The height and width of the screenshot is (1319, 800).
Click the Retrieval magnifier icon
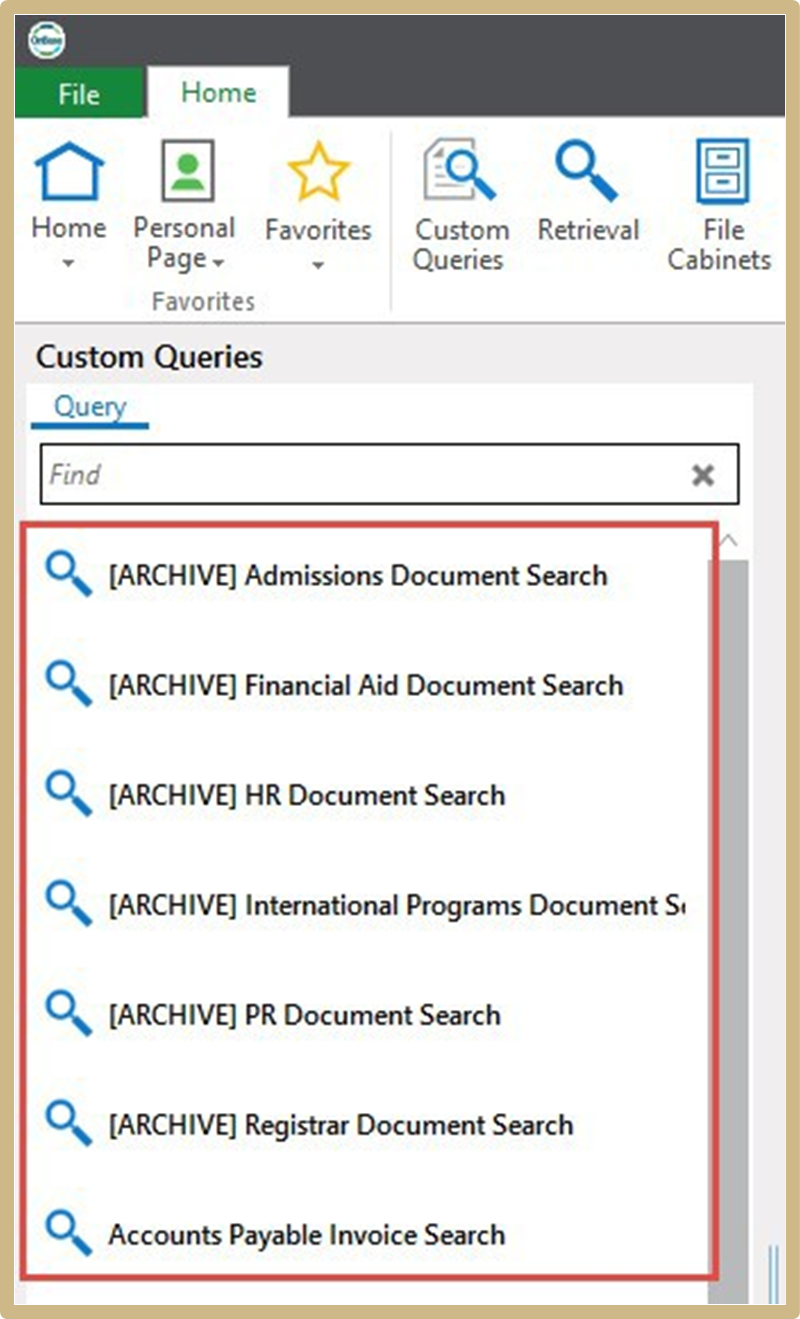pos(587,172)
